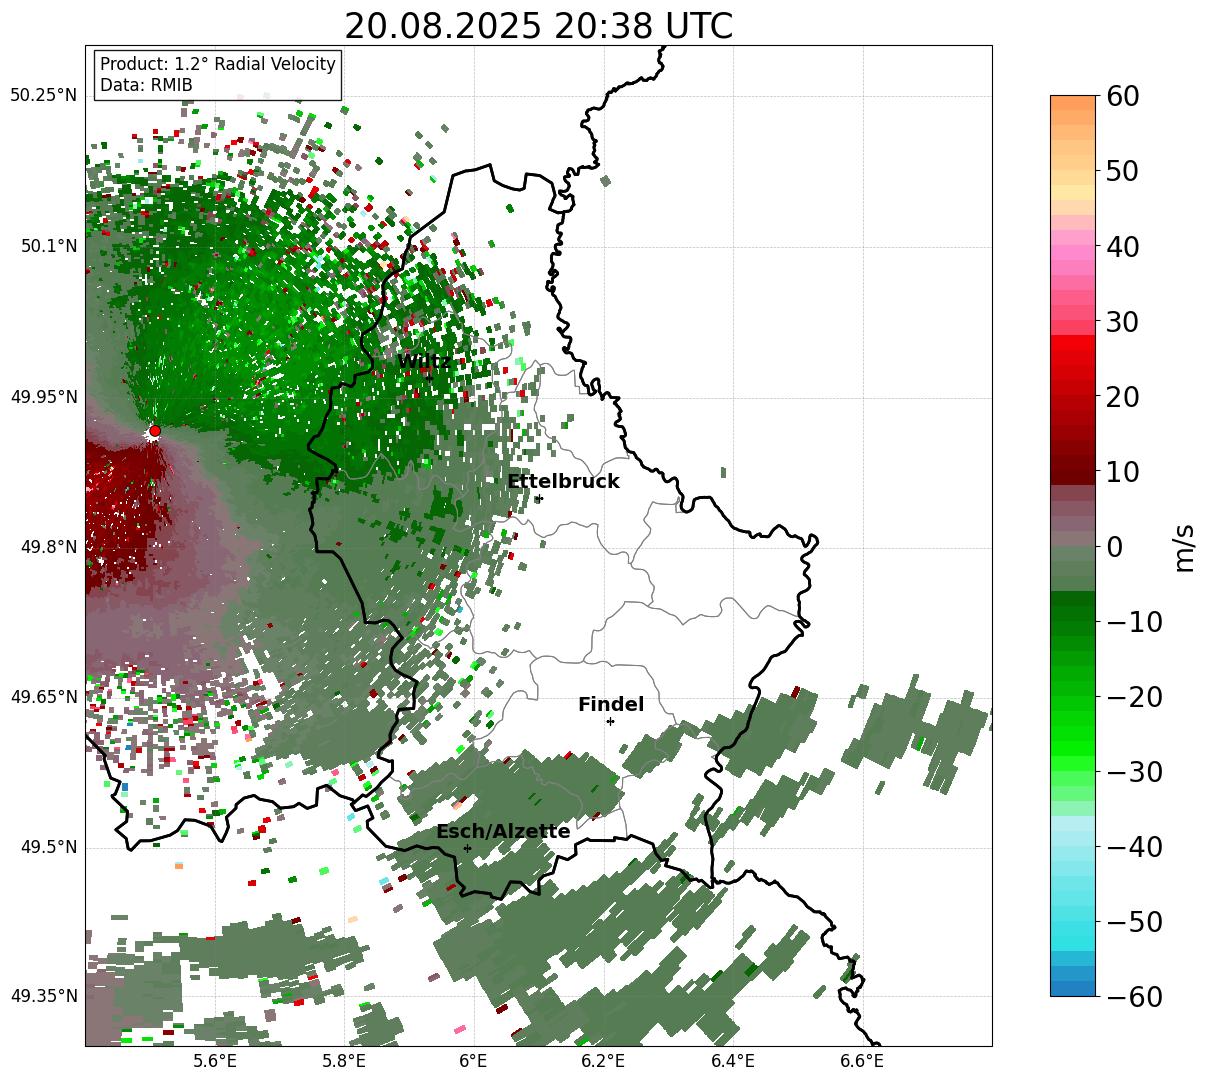
Task: Click the 6.4°E longitude label
Action: coord(733,1061)
